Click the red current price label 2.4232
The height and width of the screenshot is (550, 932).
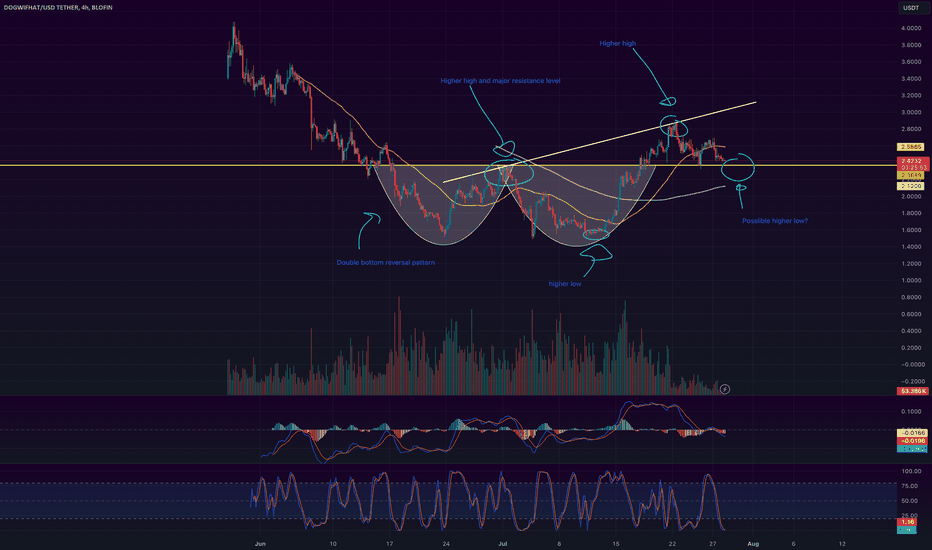[x=912, y=164]
